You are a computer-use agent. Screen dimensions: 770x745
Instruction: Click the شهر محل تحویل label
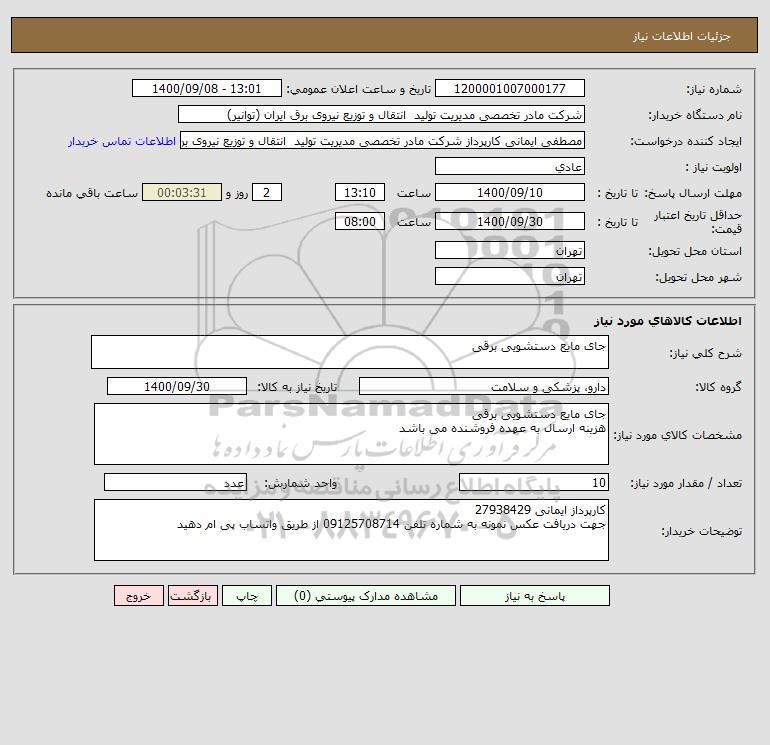point(698,277)
